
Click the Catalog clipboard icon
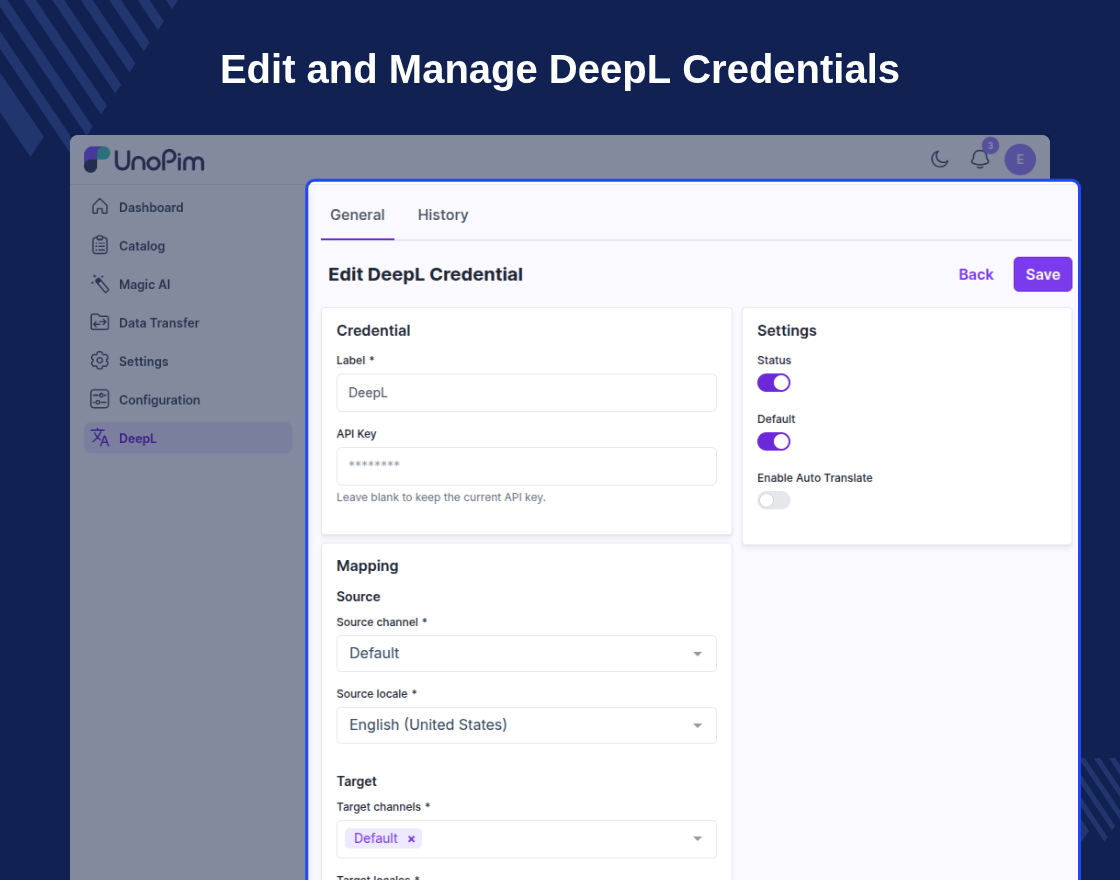click(x=100, y=245)
